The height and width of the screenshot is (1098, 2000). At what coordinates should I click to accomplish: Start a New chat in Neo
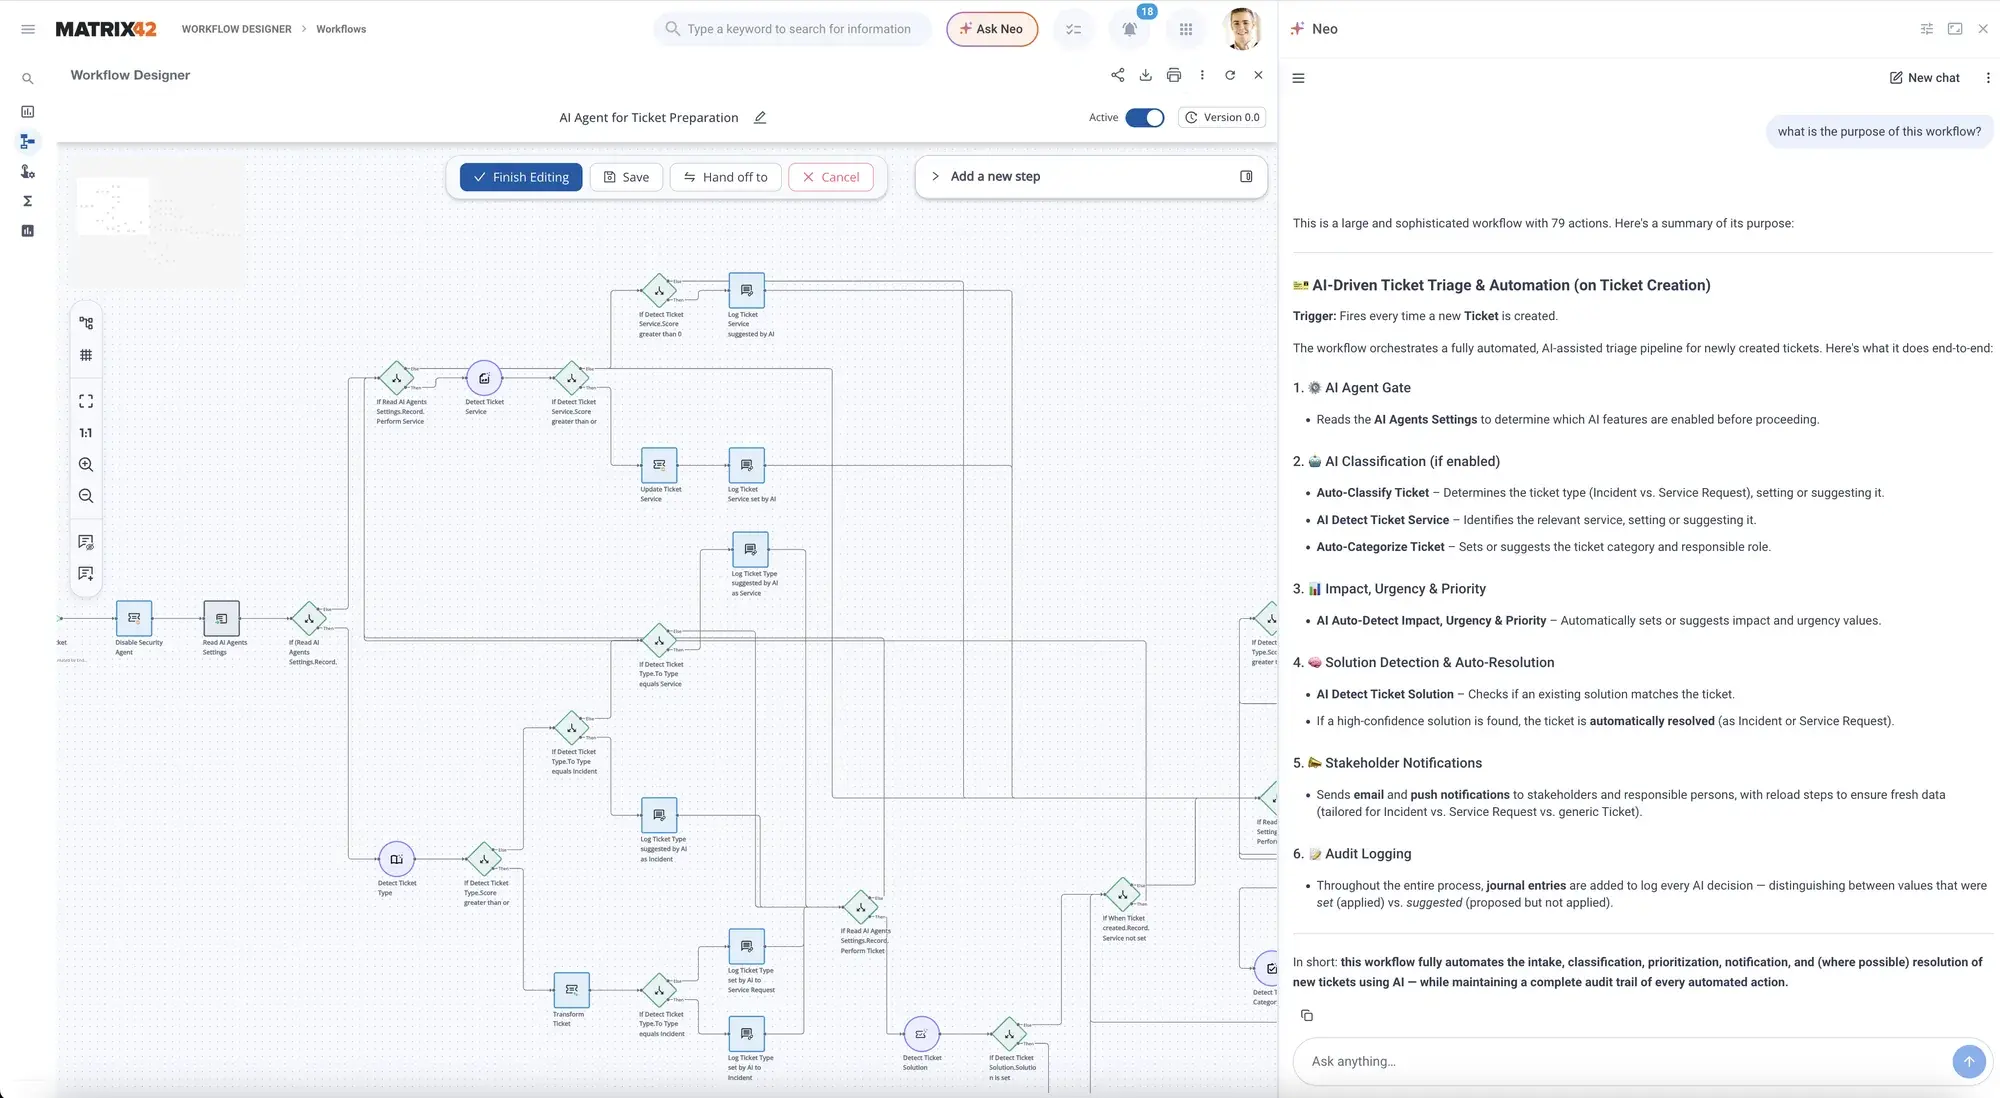click(1925, 78)
